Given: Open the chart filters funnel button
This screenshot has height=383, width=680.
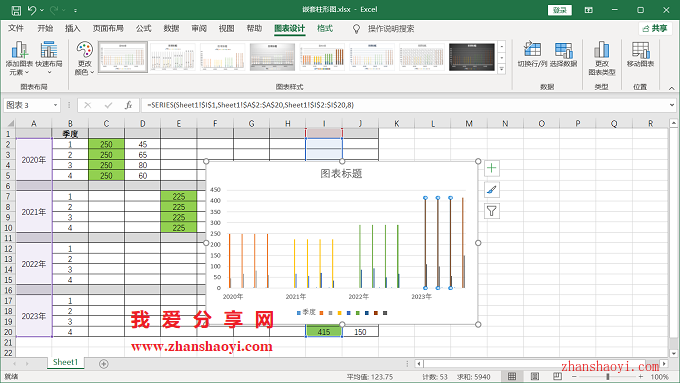Looking at the screenshot, I should (491, 211).
